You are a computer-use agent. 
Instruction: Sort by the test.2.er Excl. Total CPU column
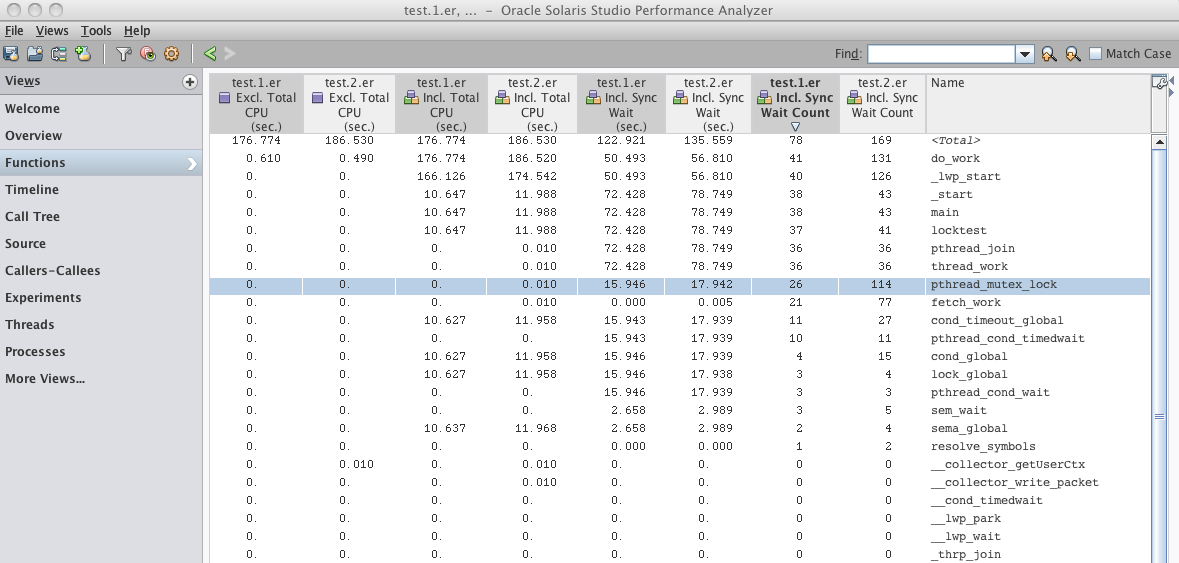click(350, 104)
